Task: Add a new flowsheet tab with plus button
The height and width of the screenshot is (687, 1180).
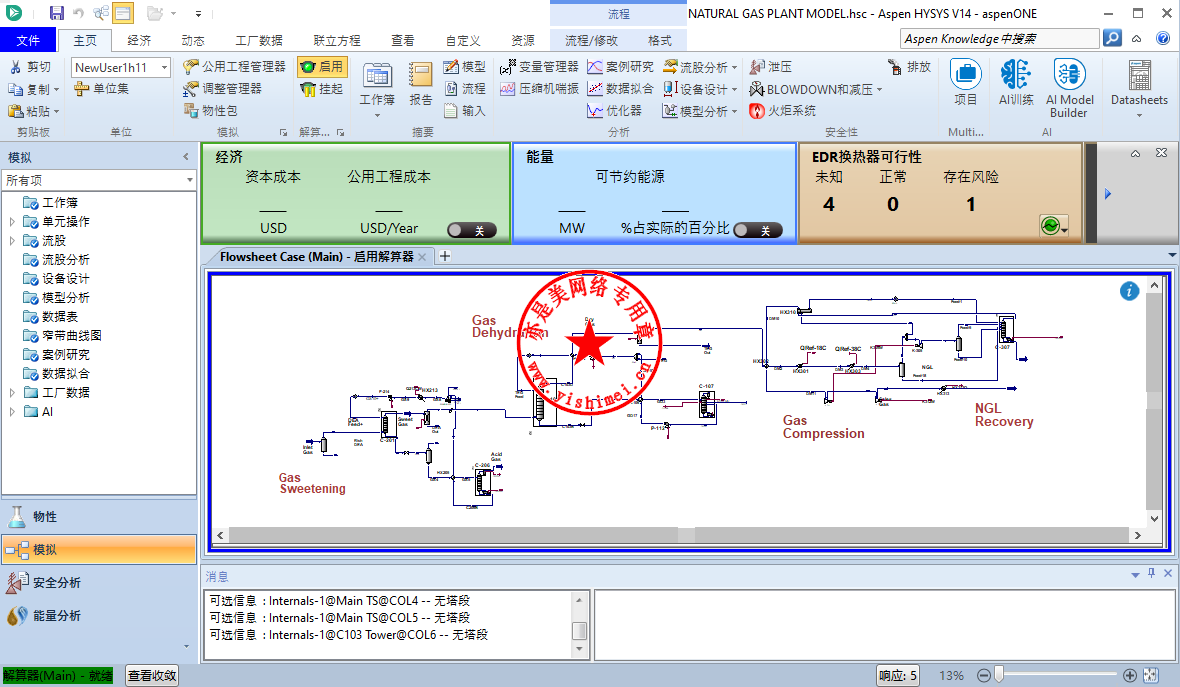Action: [445, 256]
